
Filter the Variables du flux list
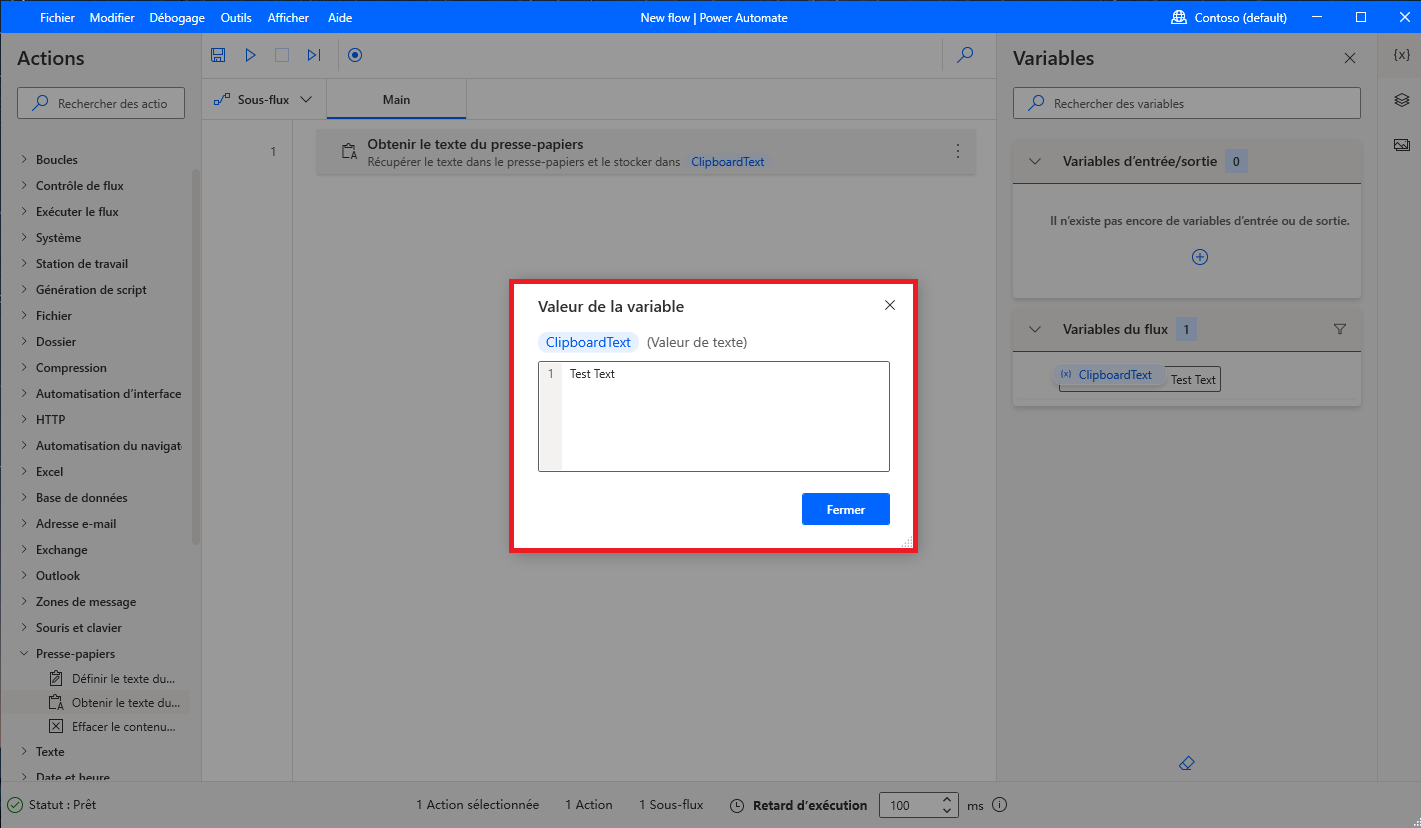pos(1339,328)
